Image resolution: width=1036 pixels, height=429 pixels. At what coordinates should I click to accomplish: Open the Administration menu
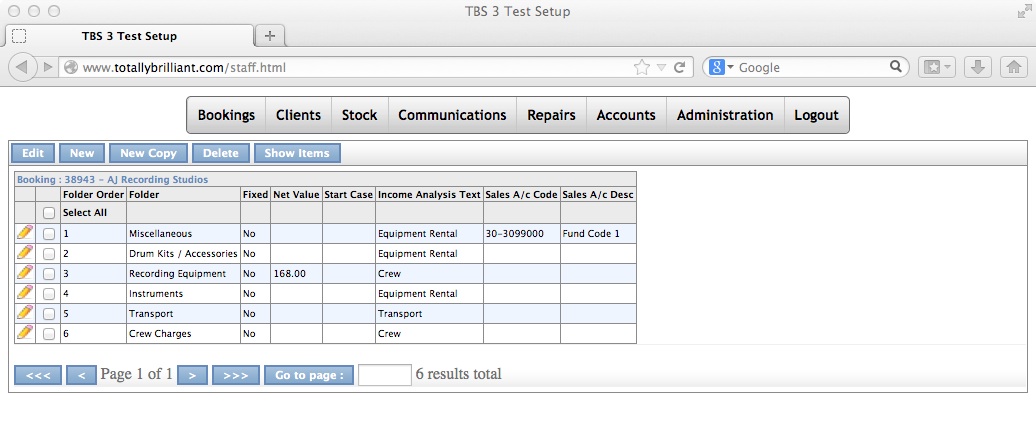point(725,115)
